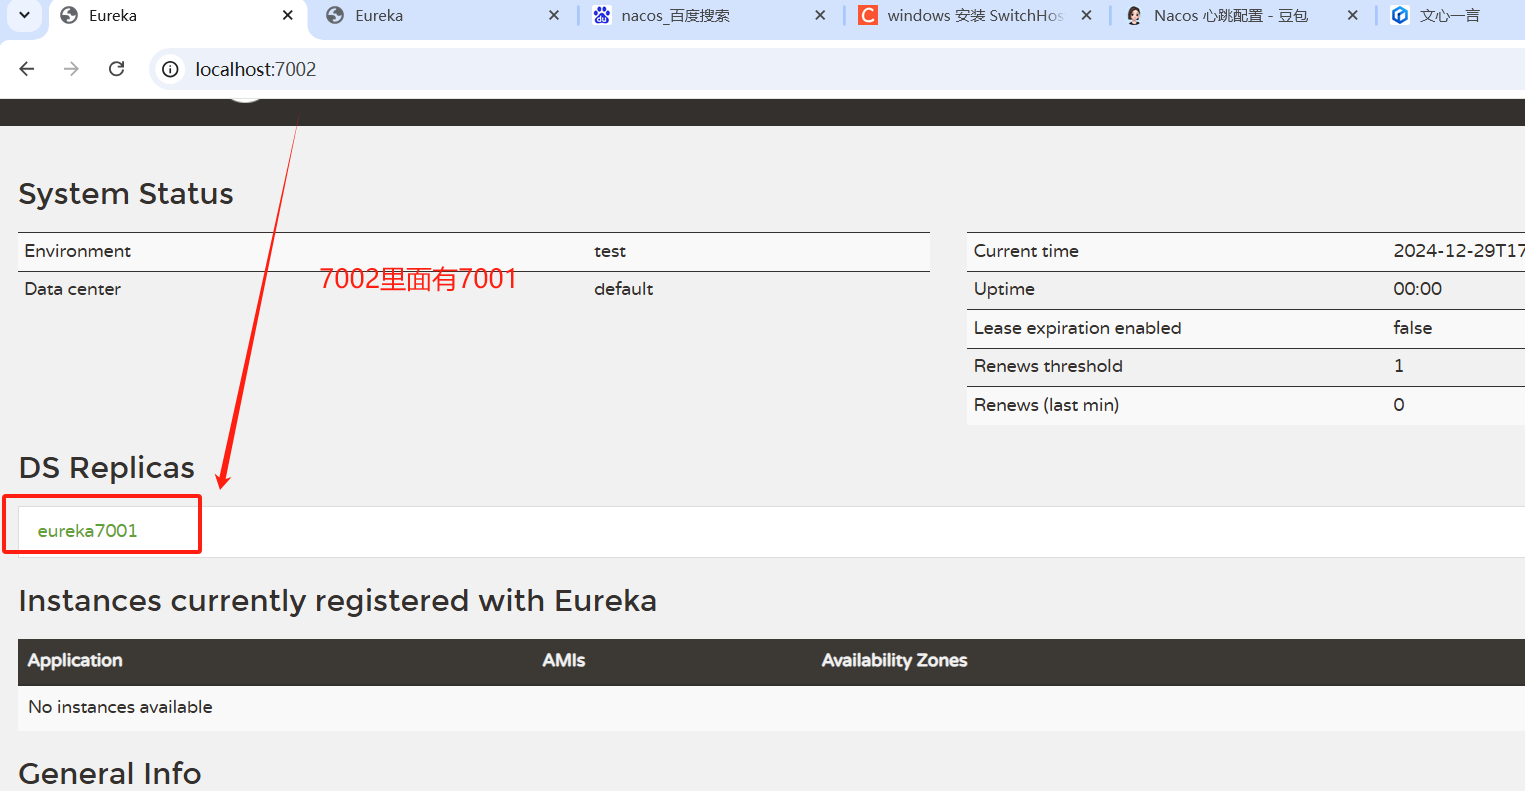
Task: Open the Nacos 心跳配置 - 豆包 tab
Action: point(1243,16)
